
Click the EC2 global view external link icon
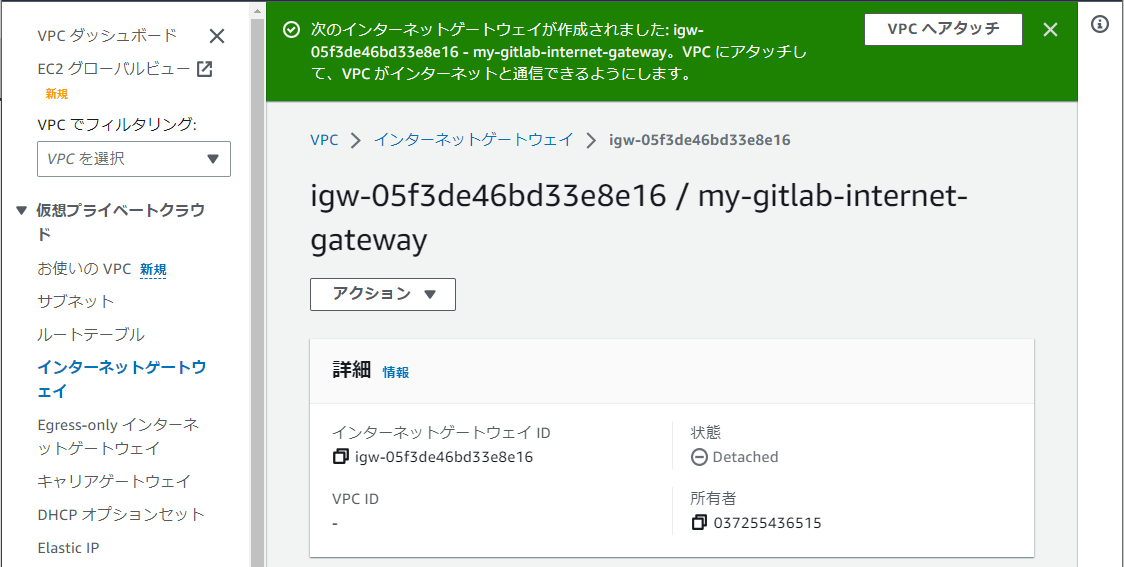coord(204,69)
